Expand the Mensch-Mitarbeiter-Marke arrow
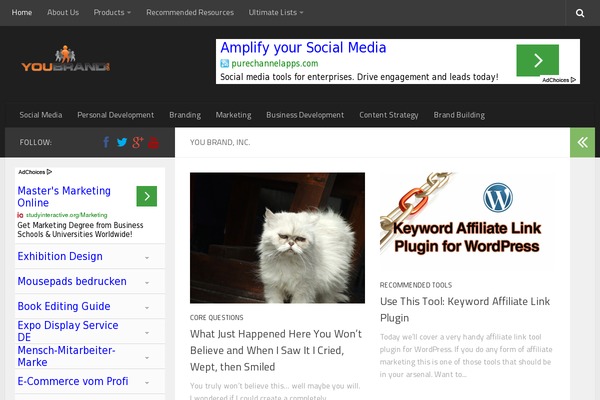Image resolution: width=600 pixels, height=400 pixels. click(x=147, y=358)
